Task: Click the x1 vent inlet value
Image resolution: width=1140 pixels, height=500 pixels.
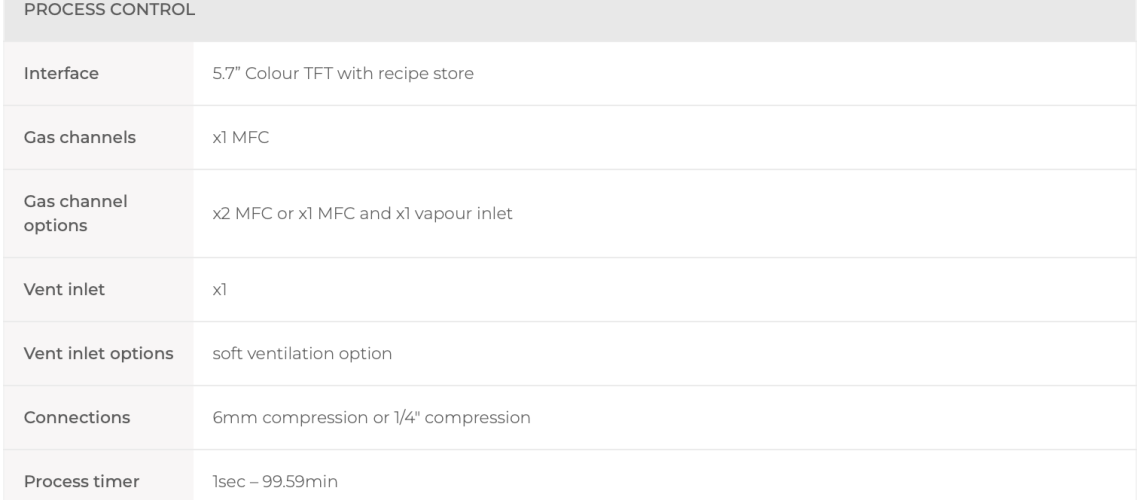Action: pyautogui.click(x=220, y=289)
